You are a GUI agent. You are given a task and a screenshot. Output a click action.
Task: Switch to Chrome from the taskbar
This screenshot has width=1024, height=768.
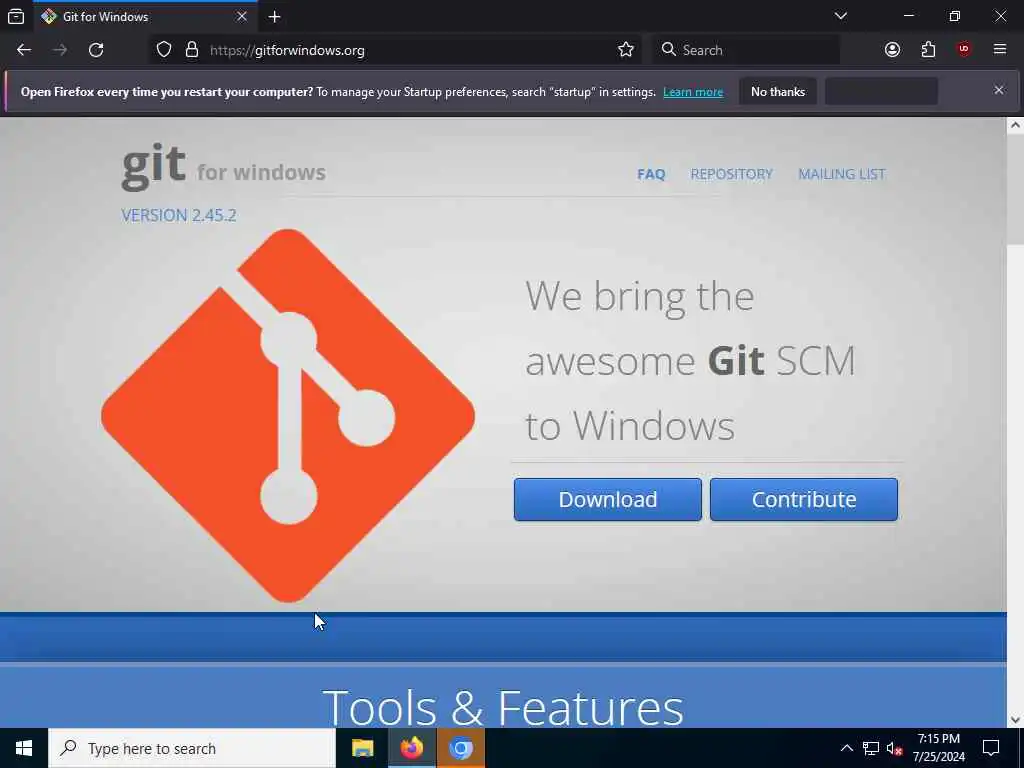[460, 748]
